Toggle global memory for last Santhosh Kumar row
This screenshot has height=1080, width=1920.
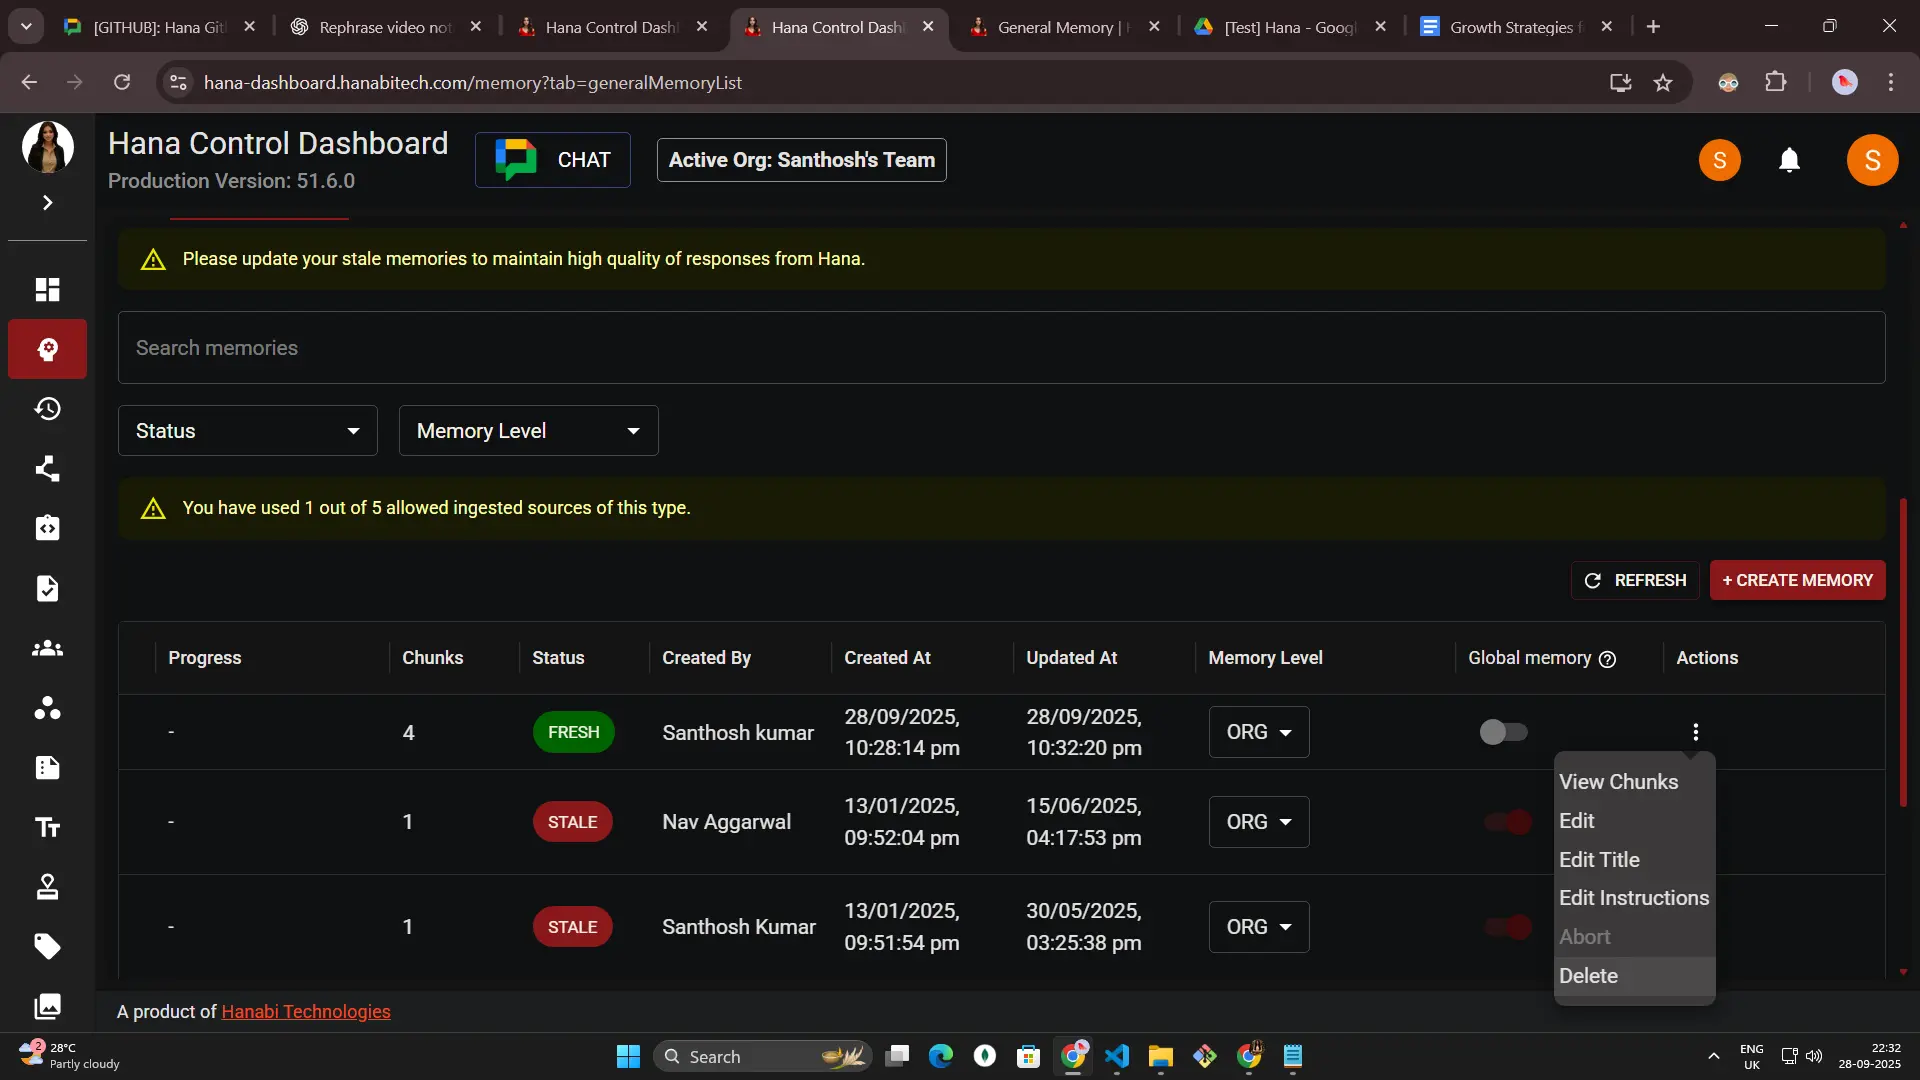pos(1507,927)
